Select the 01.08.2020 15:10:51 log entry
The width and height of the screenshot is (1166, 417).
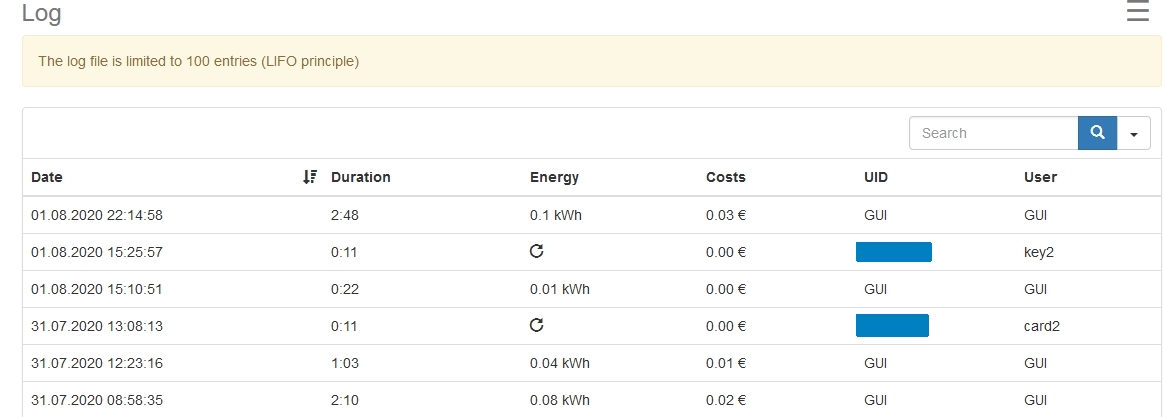coord(97,289)
